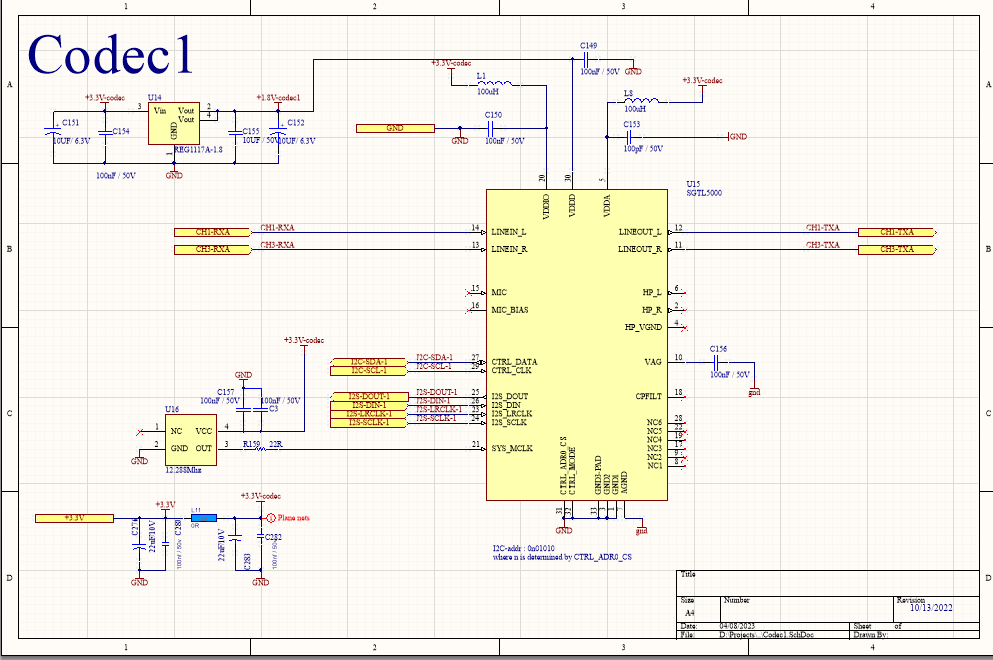
Task: Select inductor L1 100uH symbol
Action: [x=494, y=84]
